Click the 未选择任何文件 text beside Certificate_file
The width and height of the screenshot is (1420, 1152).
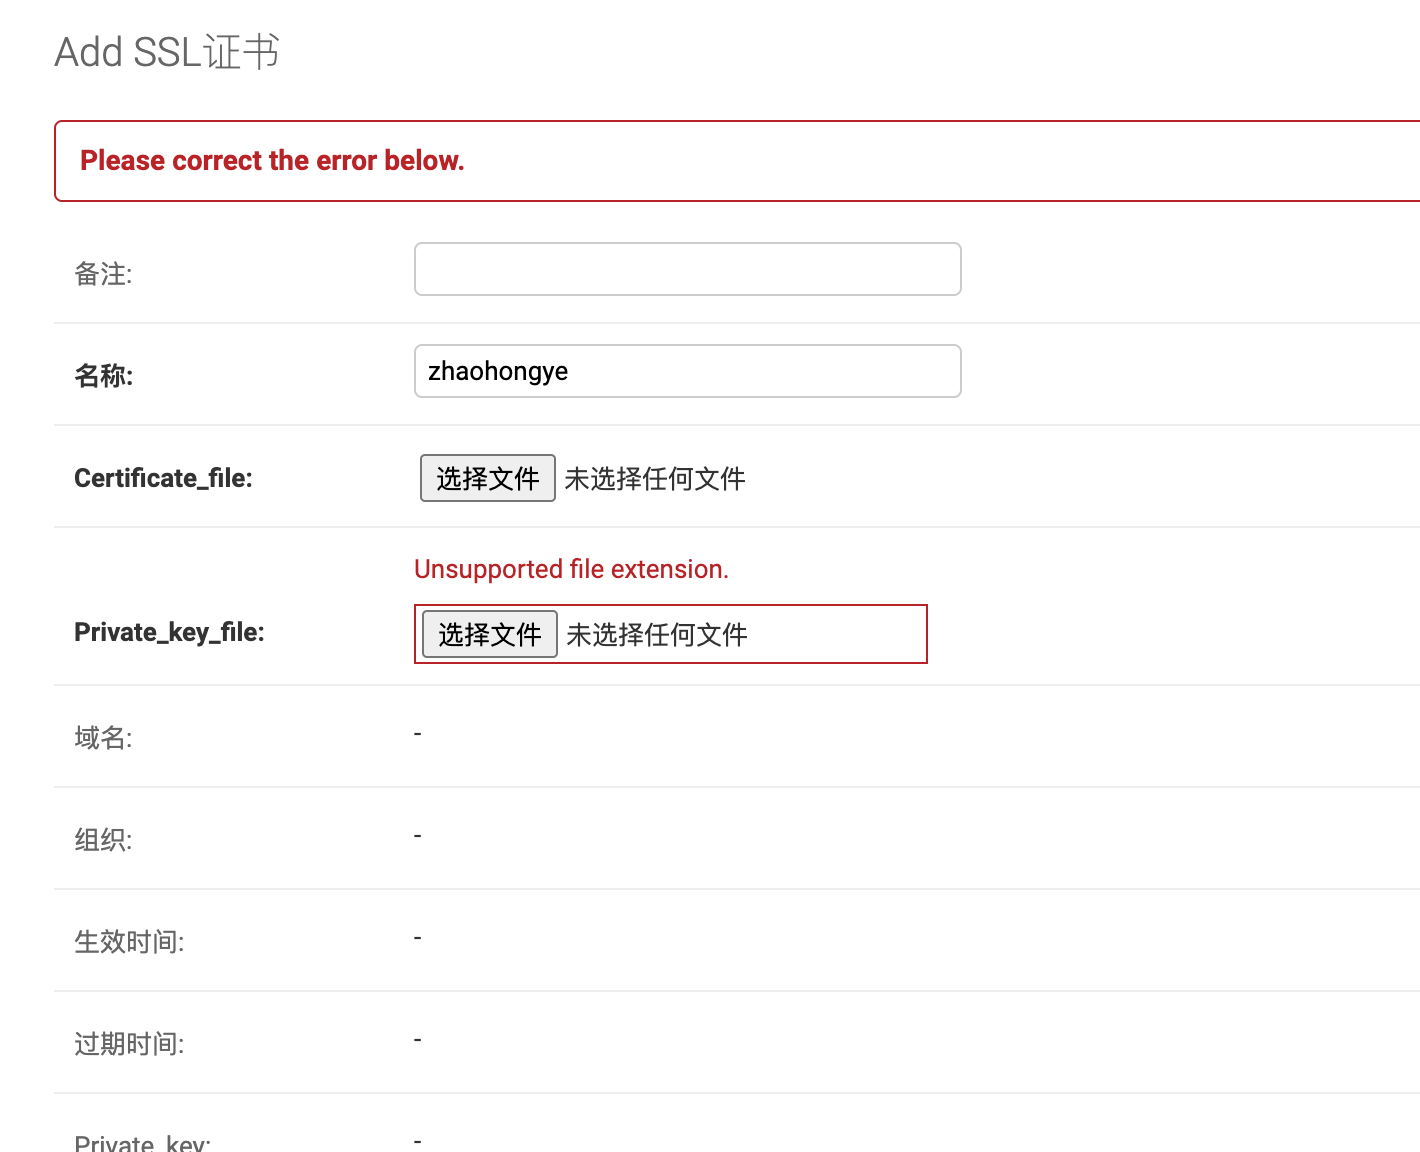pyautogui.click(x=655, y=479)
